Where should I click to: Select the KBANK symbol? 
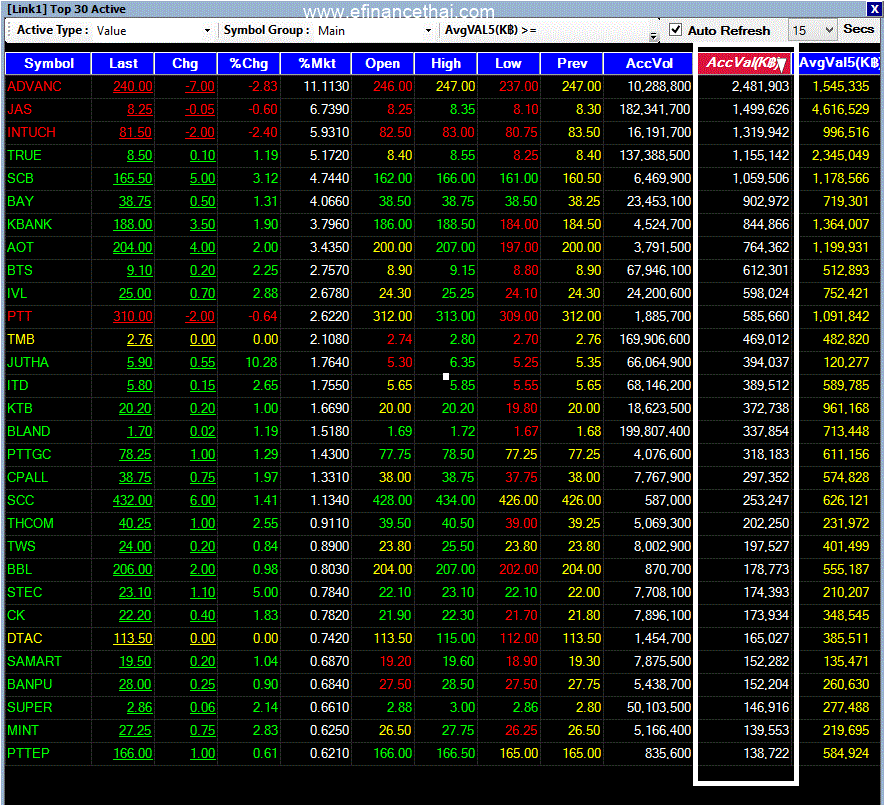point(29,225)
